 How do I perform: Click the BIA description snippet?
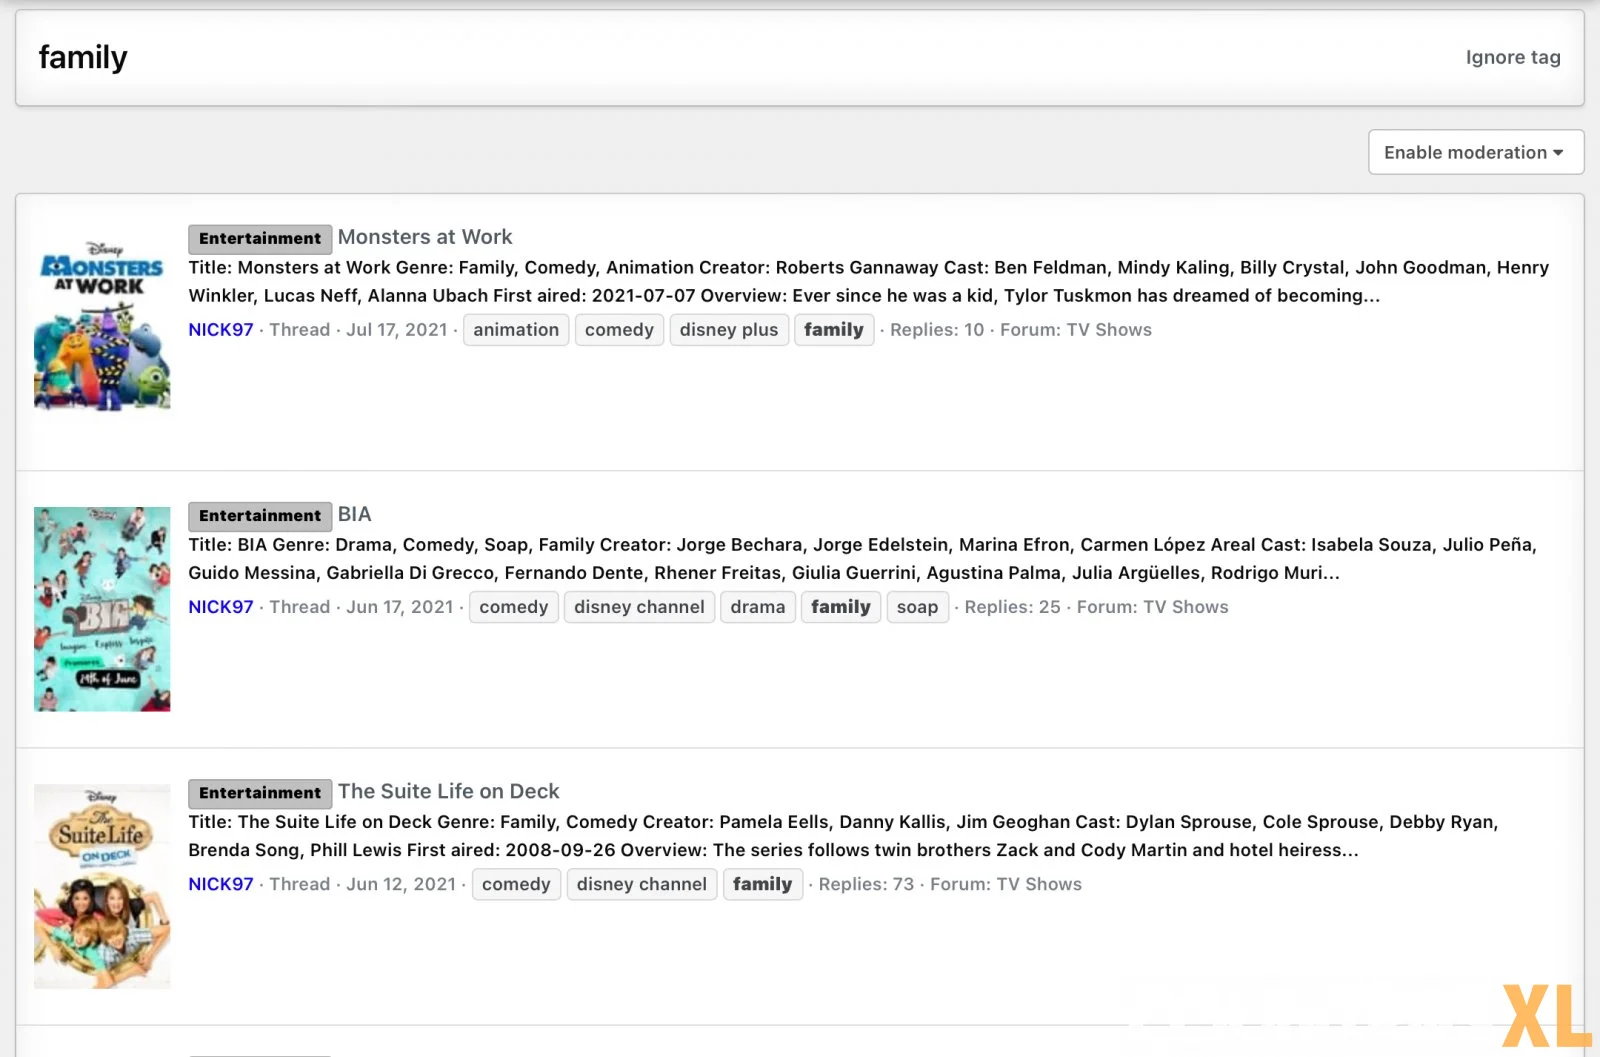tap(863, 558)
